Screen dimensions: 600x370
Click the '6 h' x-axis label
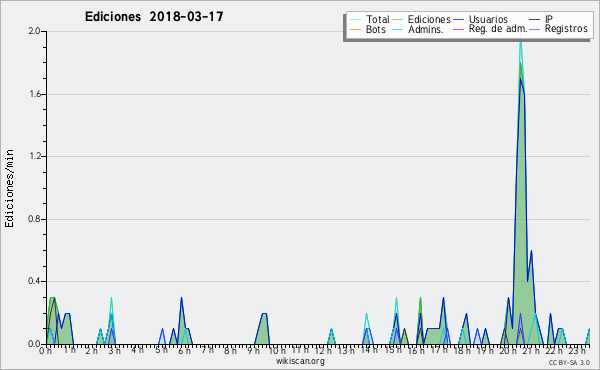coord(184,351)
